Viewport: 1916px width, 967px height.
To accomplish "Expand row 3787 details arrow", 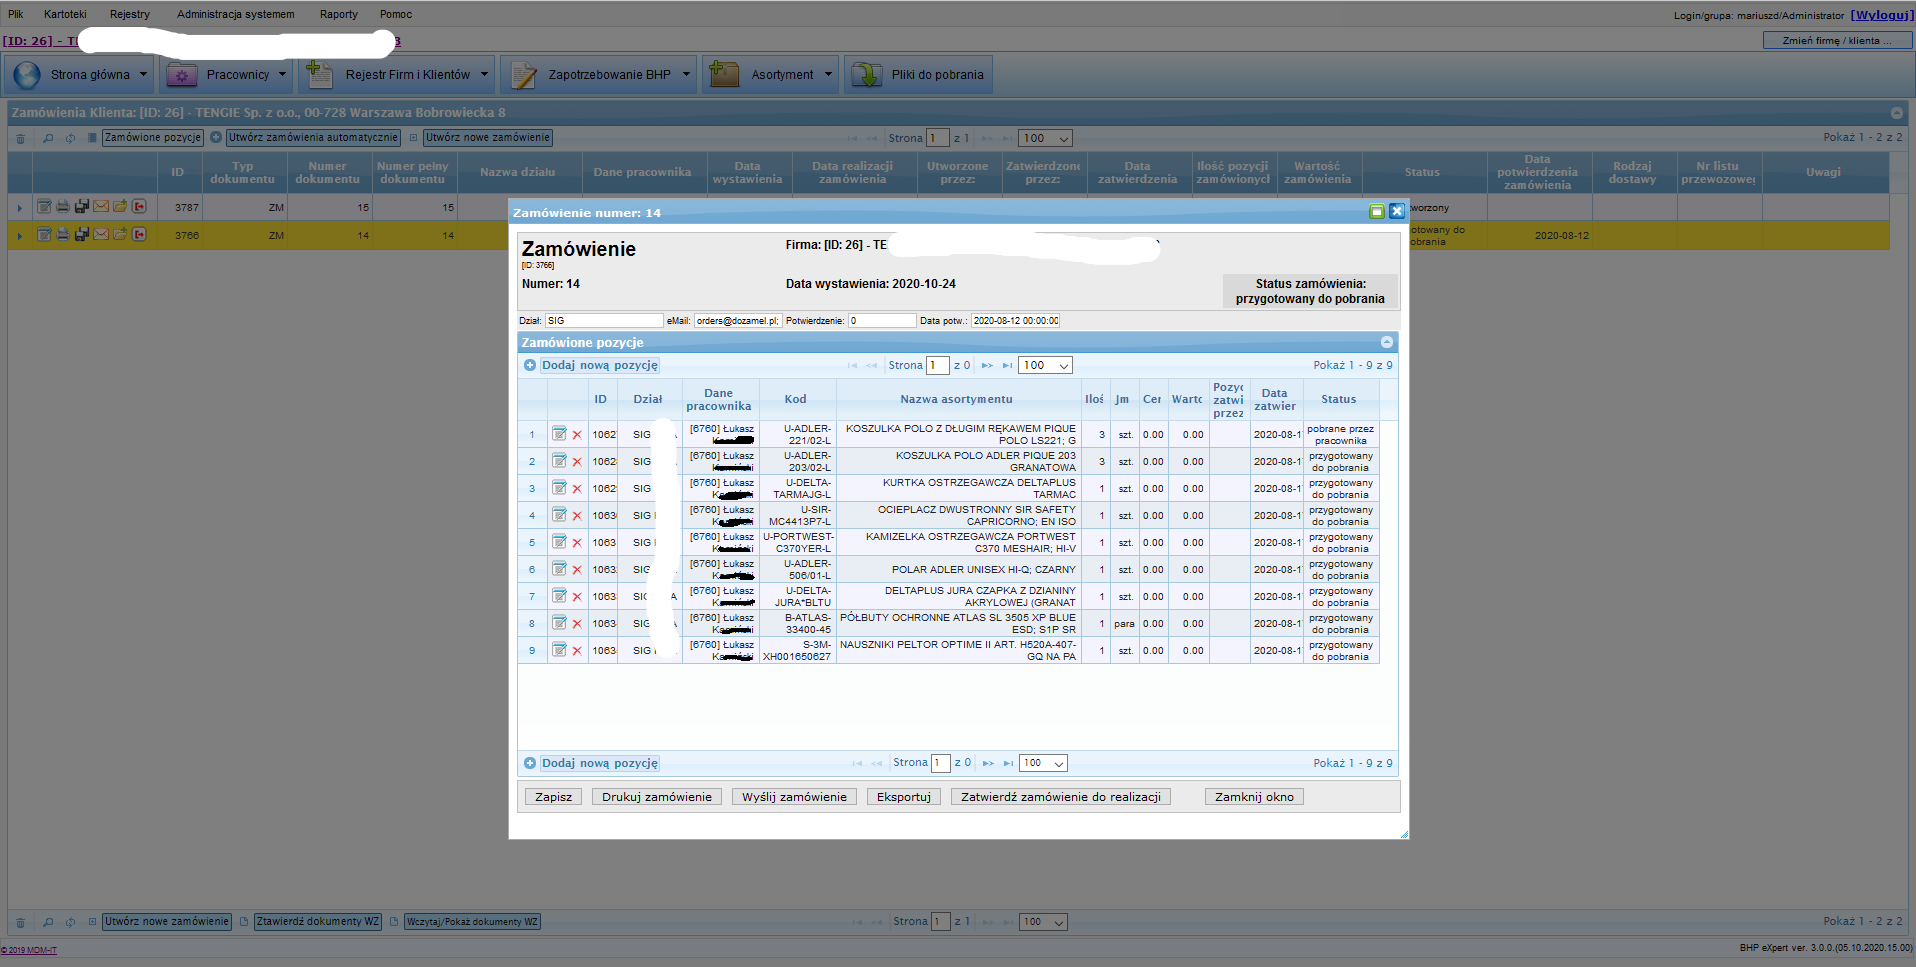I will pos(19,207).
